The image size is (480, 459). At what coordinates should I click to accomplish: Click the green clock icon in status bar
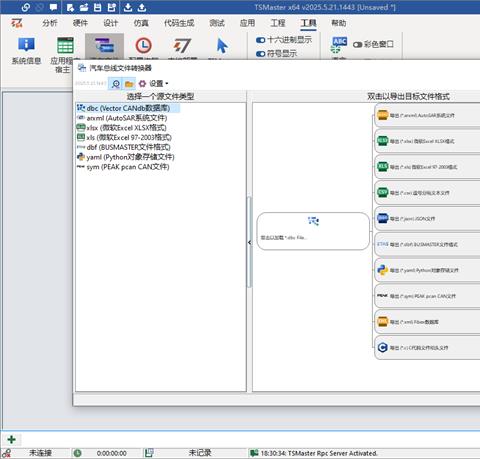[77, 453]
